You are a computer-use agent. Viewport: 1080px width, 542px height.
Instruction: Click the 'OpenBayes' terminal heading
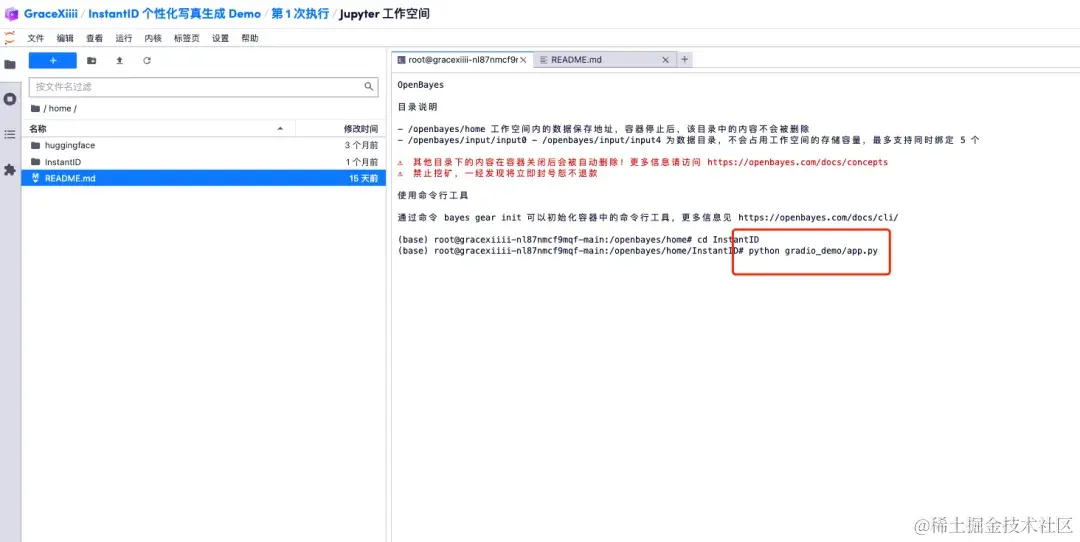(x=421, y=85)
